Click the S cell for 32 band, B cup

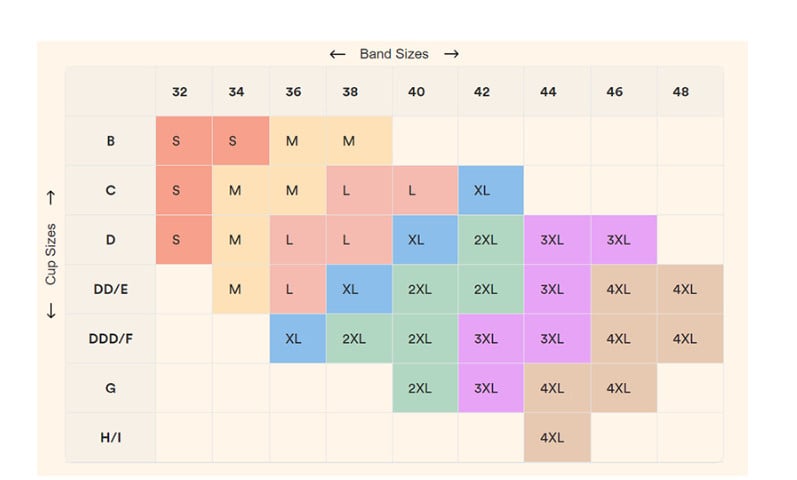click(x=177, y=141)
